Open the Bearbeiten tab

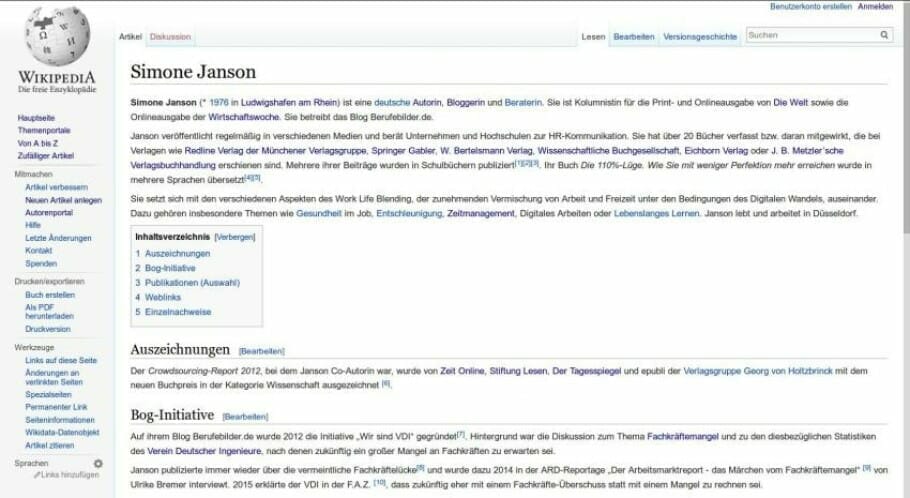[x=634, y=37]
